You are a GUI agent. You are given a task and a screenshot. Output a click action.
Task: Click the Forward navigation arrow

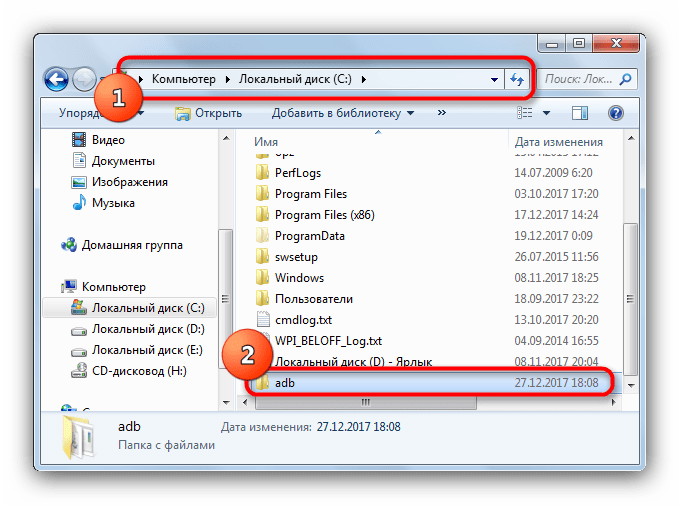84,79
